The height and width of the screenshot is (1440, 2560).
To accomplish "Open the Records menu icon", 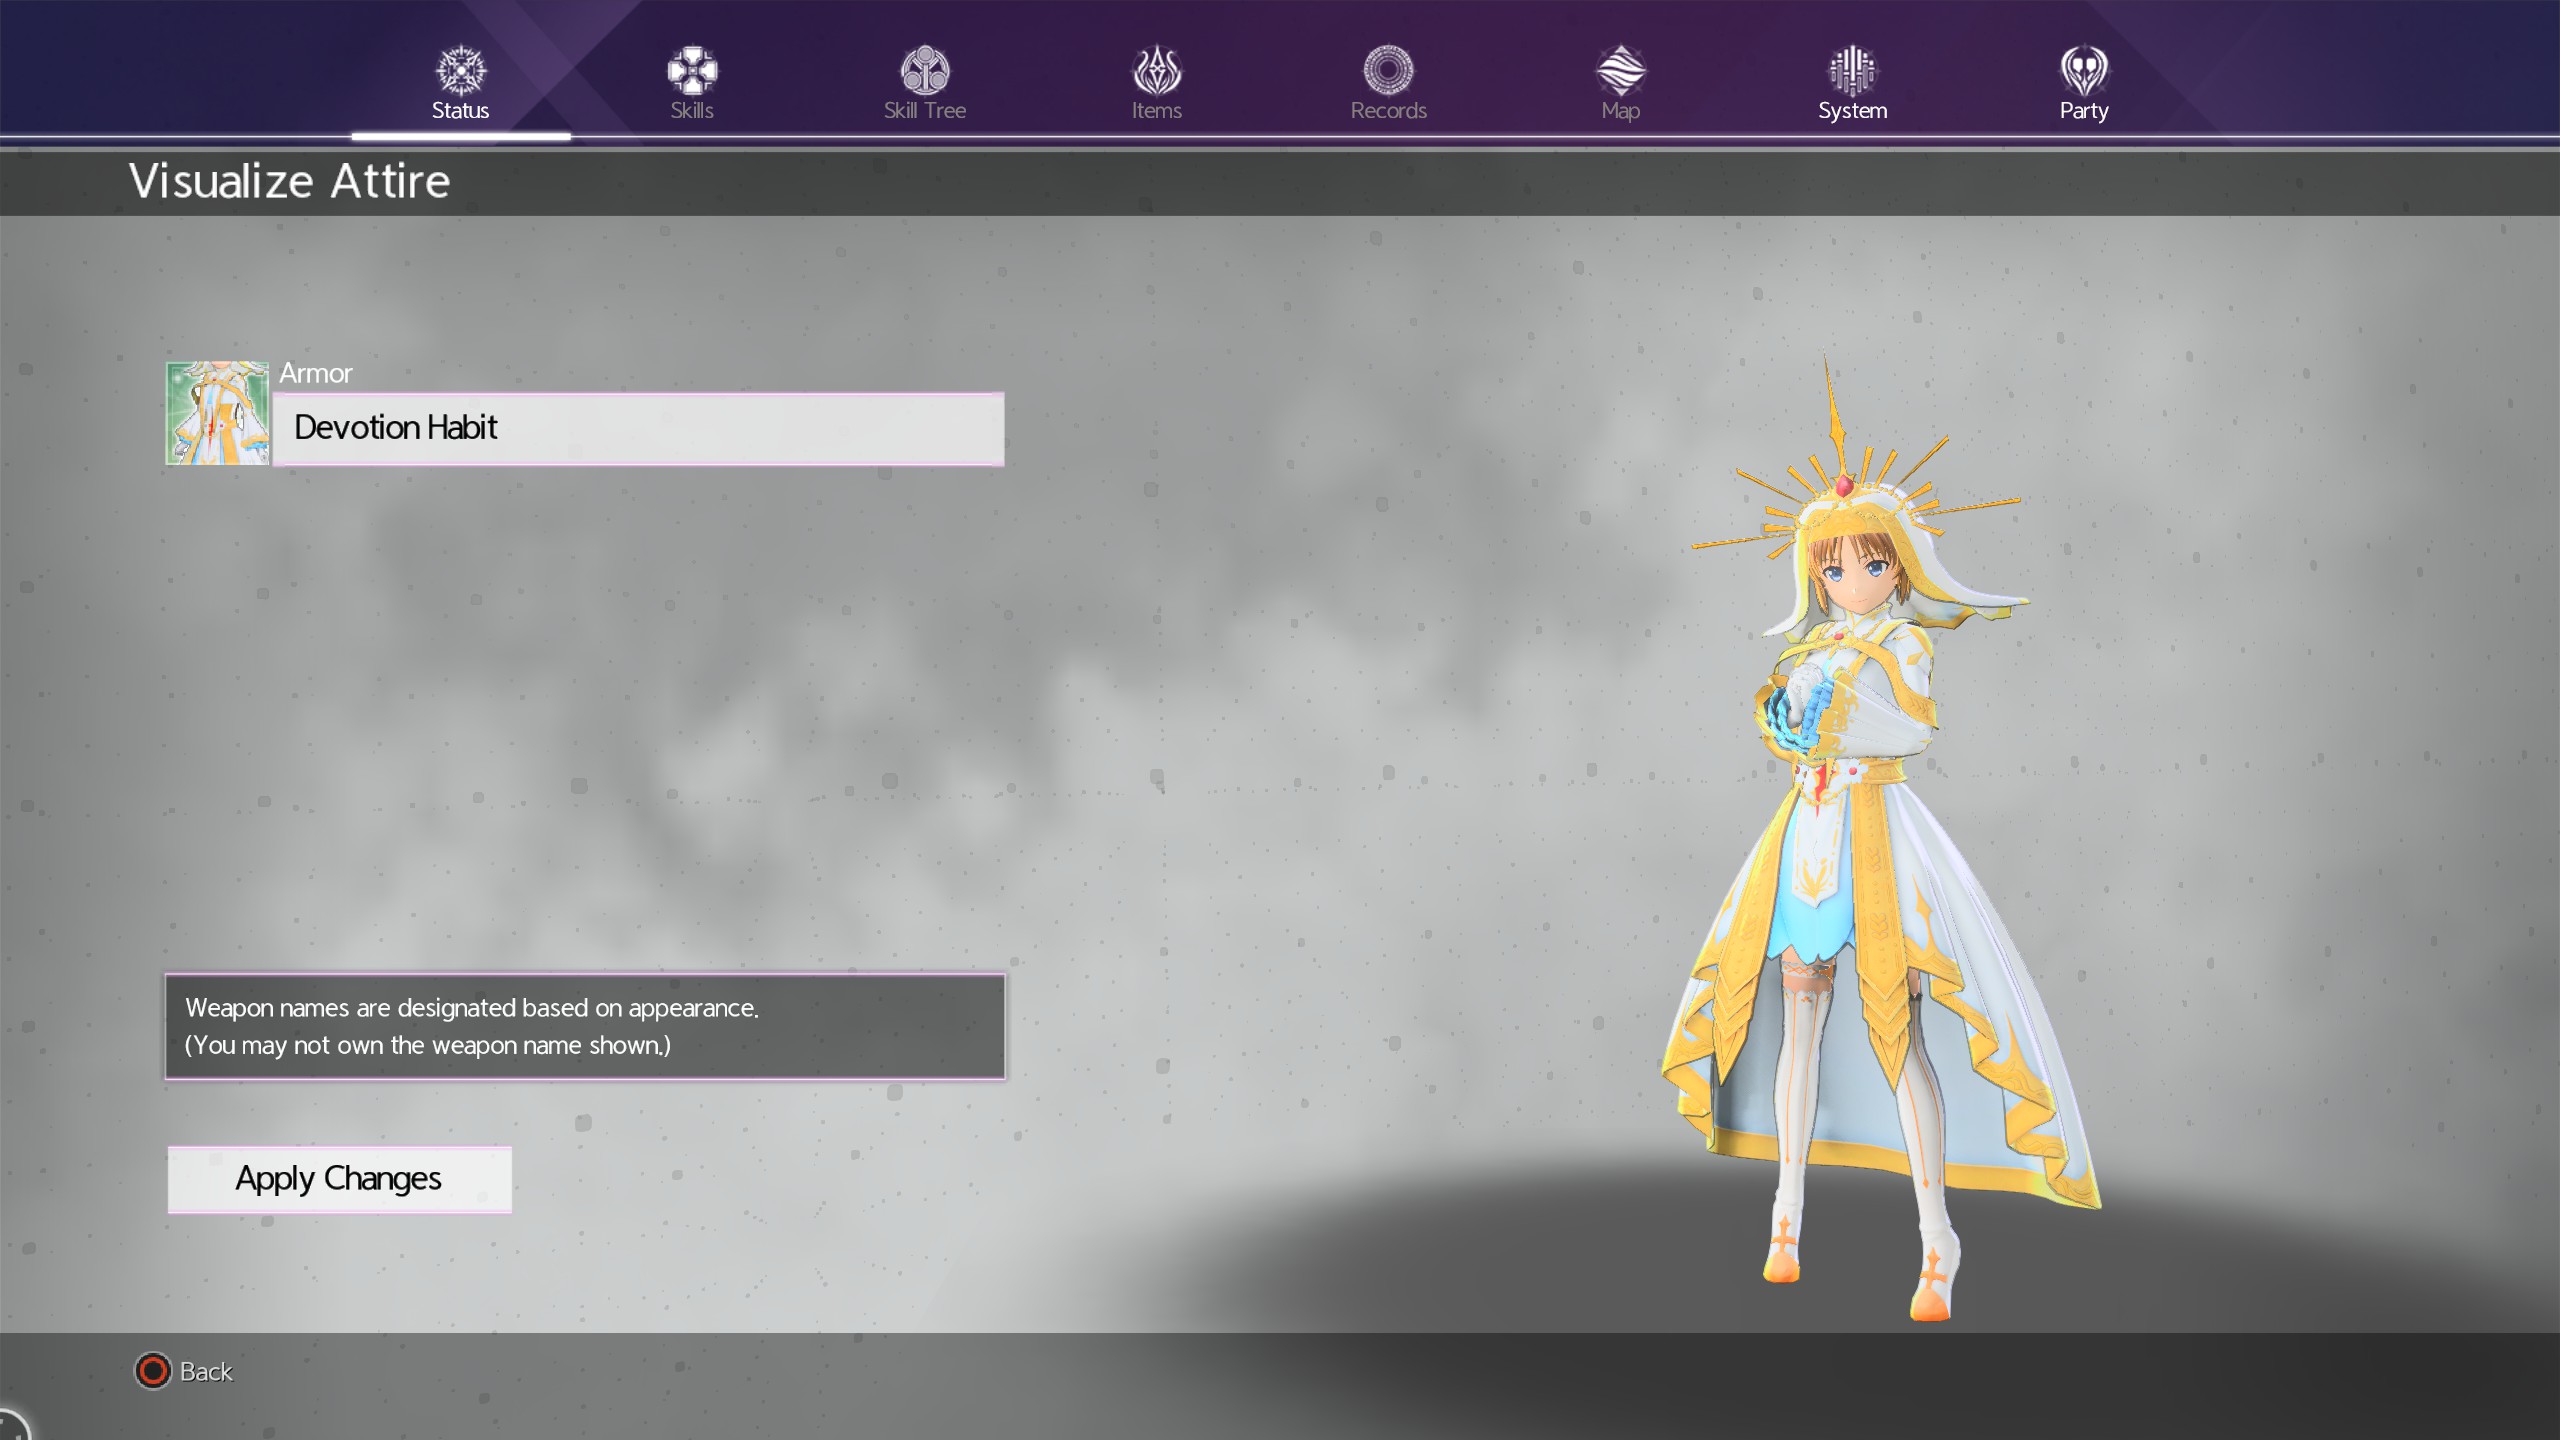I will pyautogui.click(x=1389, y=69).
